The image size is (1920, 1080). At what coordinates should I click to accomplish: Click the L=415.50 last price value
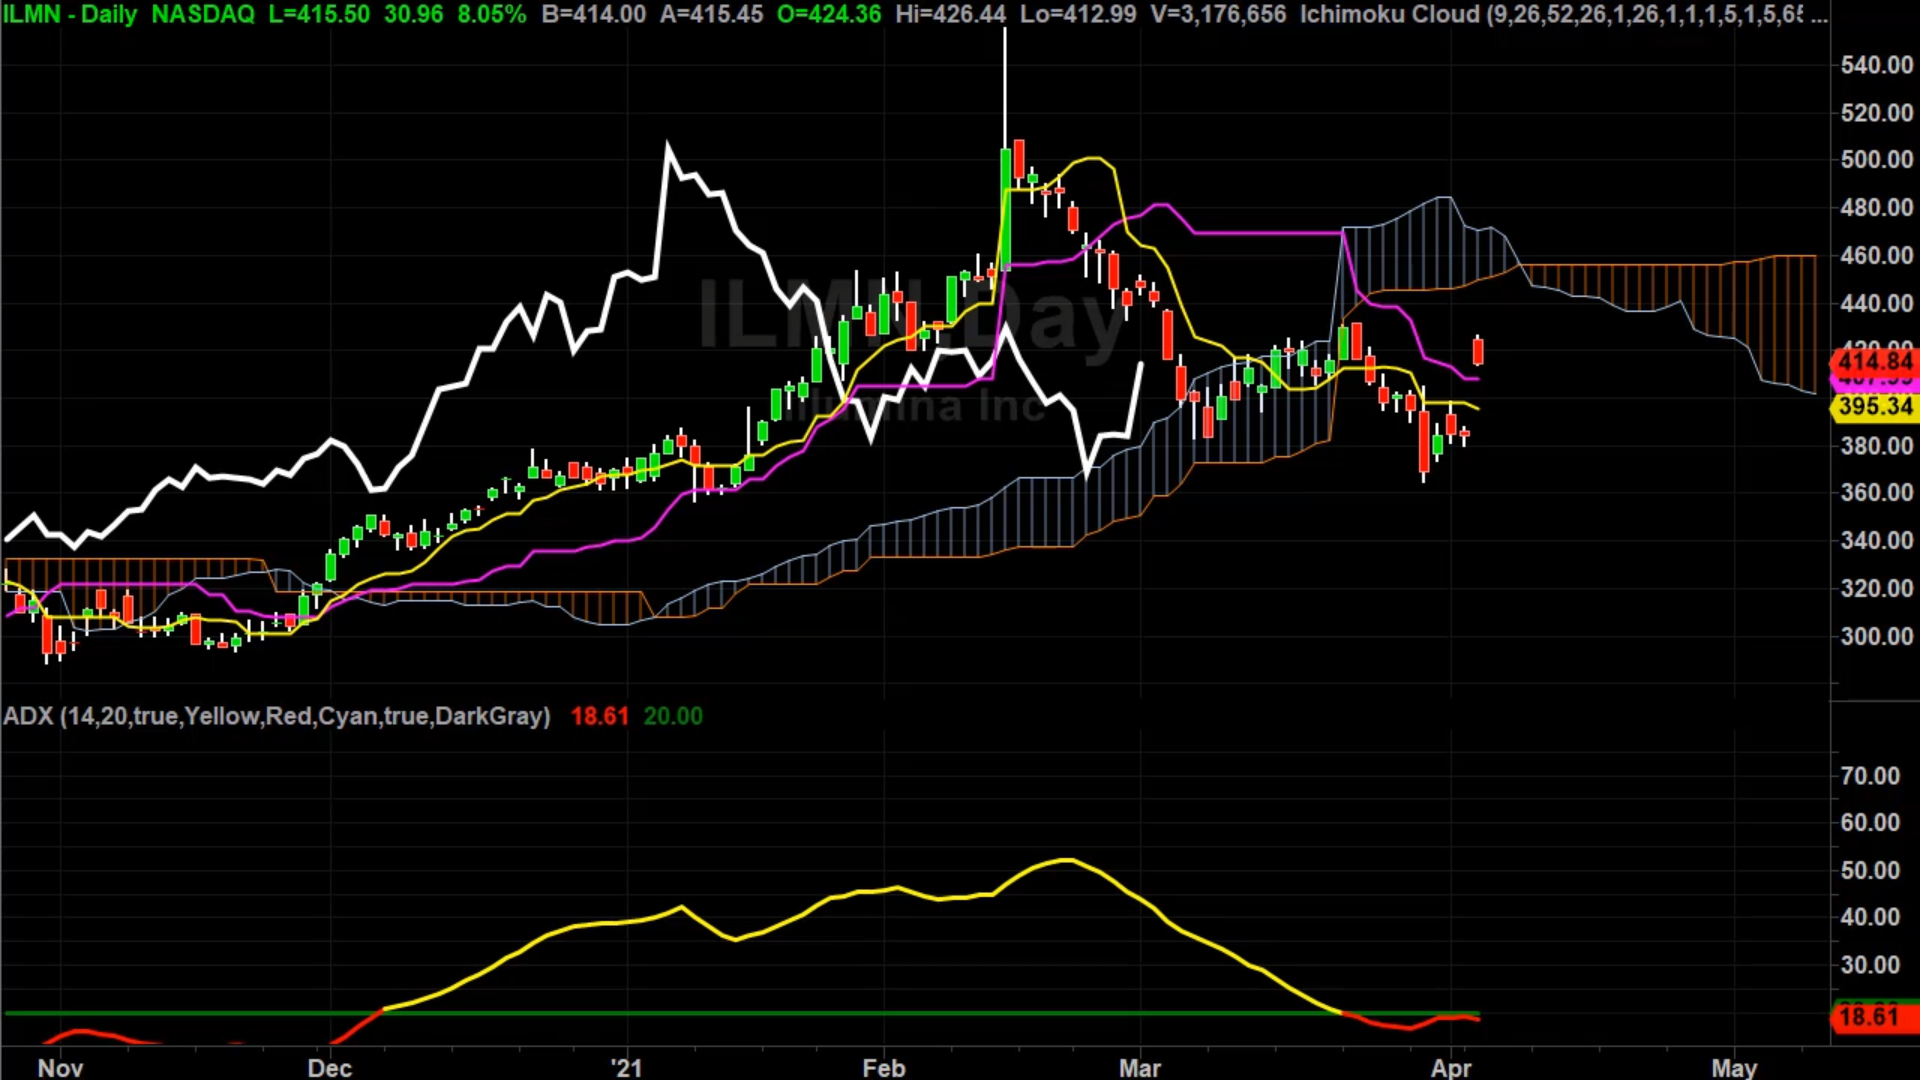(x=319, y=15)
